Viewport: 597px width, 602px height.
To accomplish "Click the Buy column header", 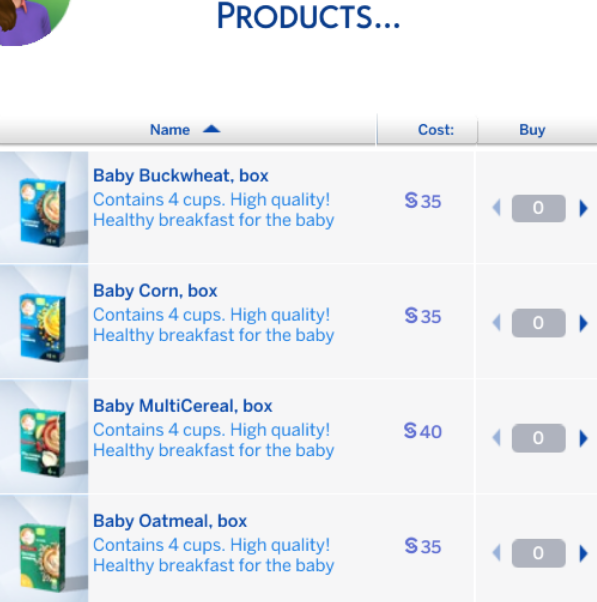I will [532, 130].
